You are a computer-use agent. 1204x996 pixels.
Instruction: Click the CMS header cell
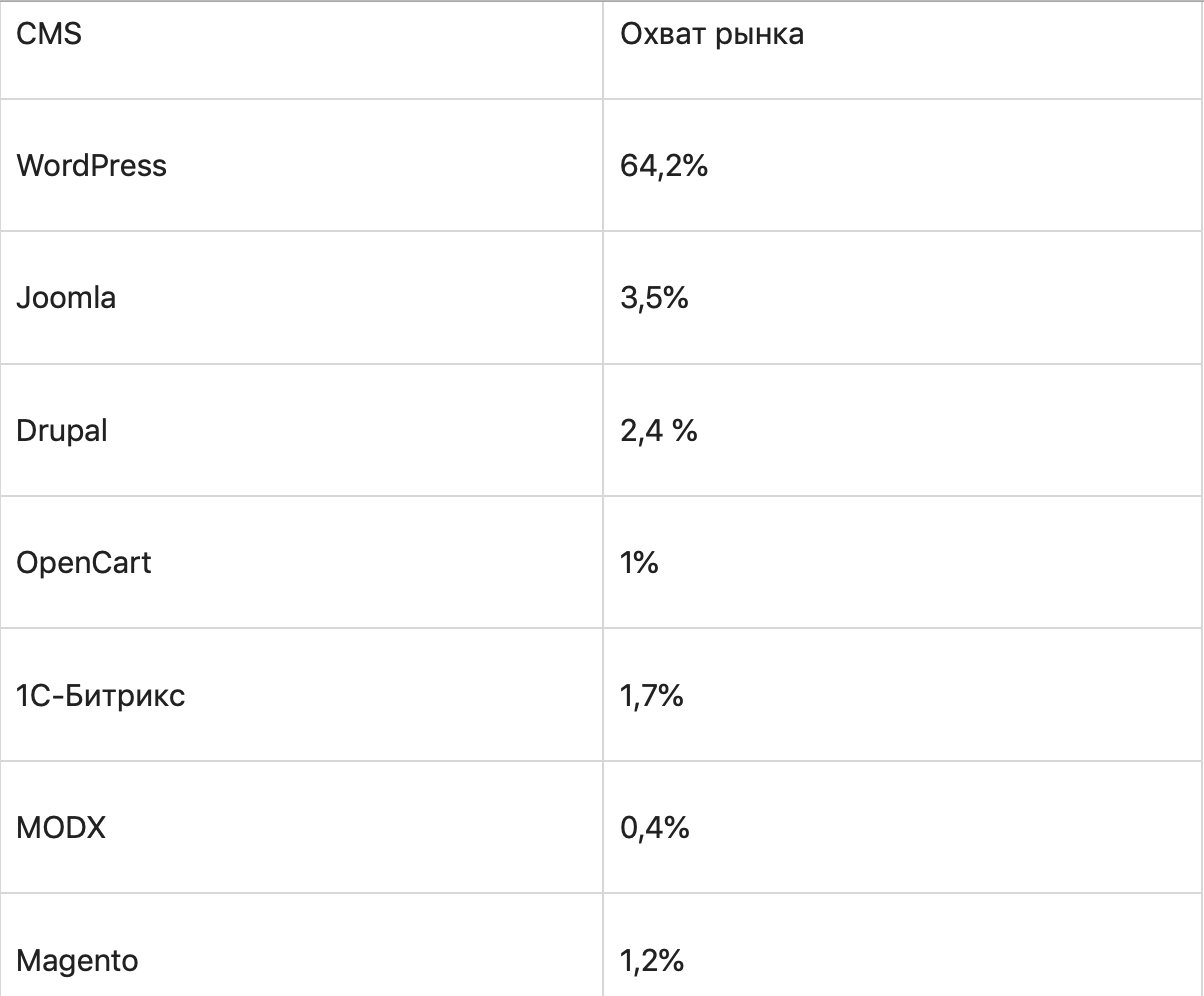(49, 34)
